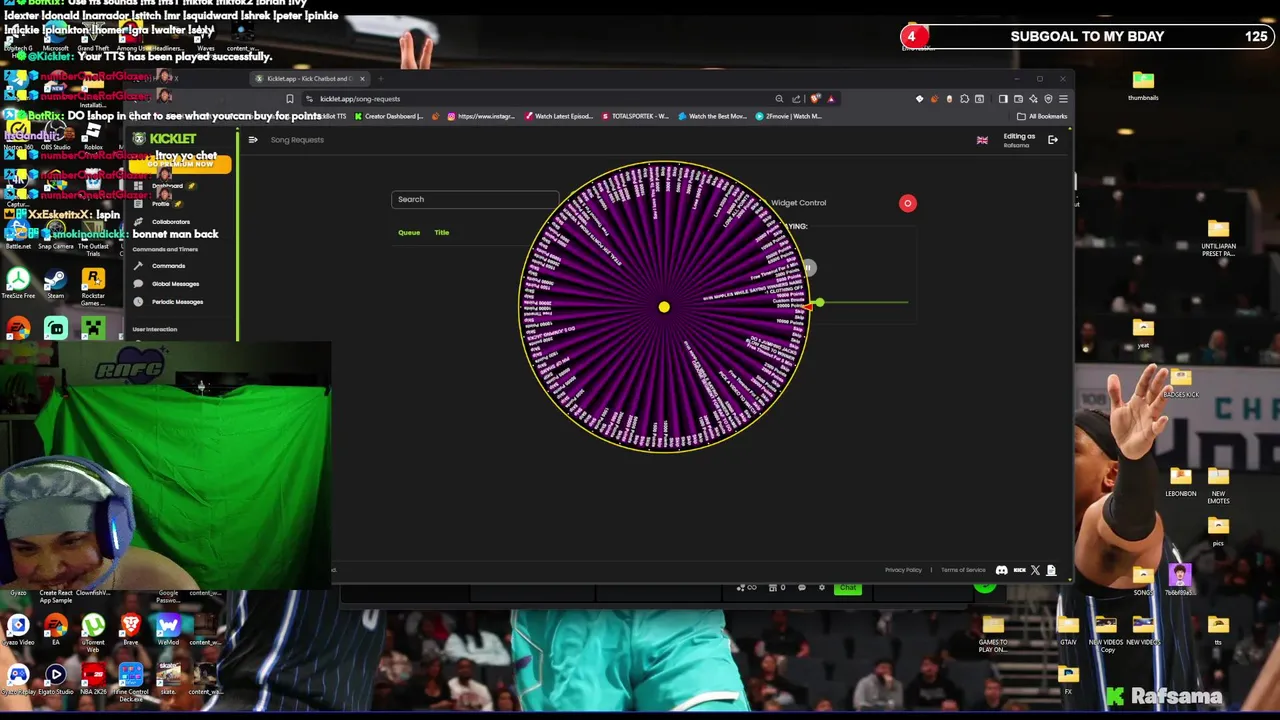Open the Brave VPN shield icon
The height and width of the screenshot is (720, 1280).
click(1048, 99)
